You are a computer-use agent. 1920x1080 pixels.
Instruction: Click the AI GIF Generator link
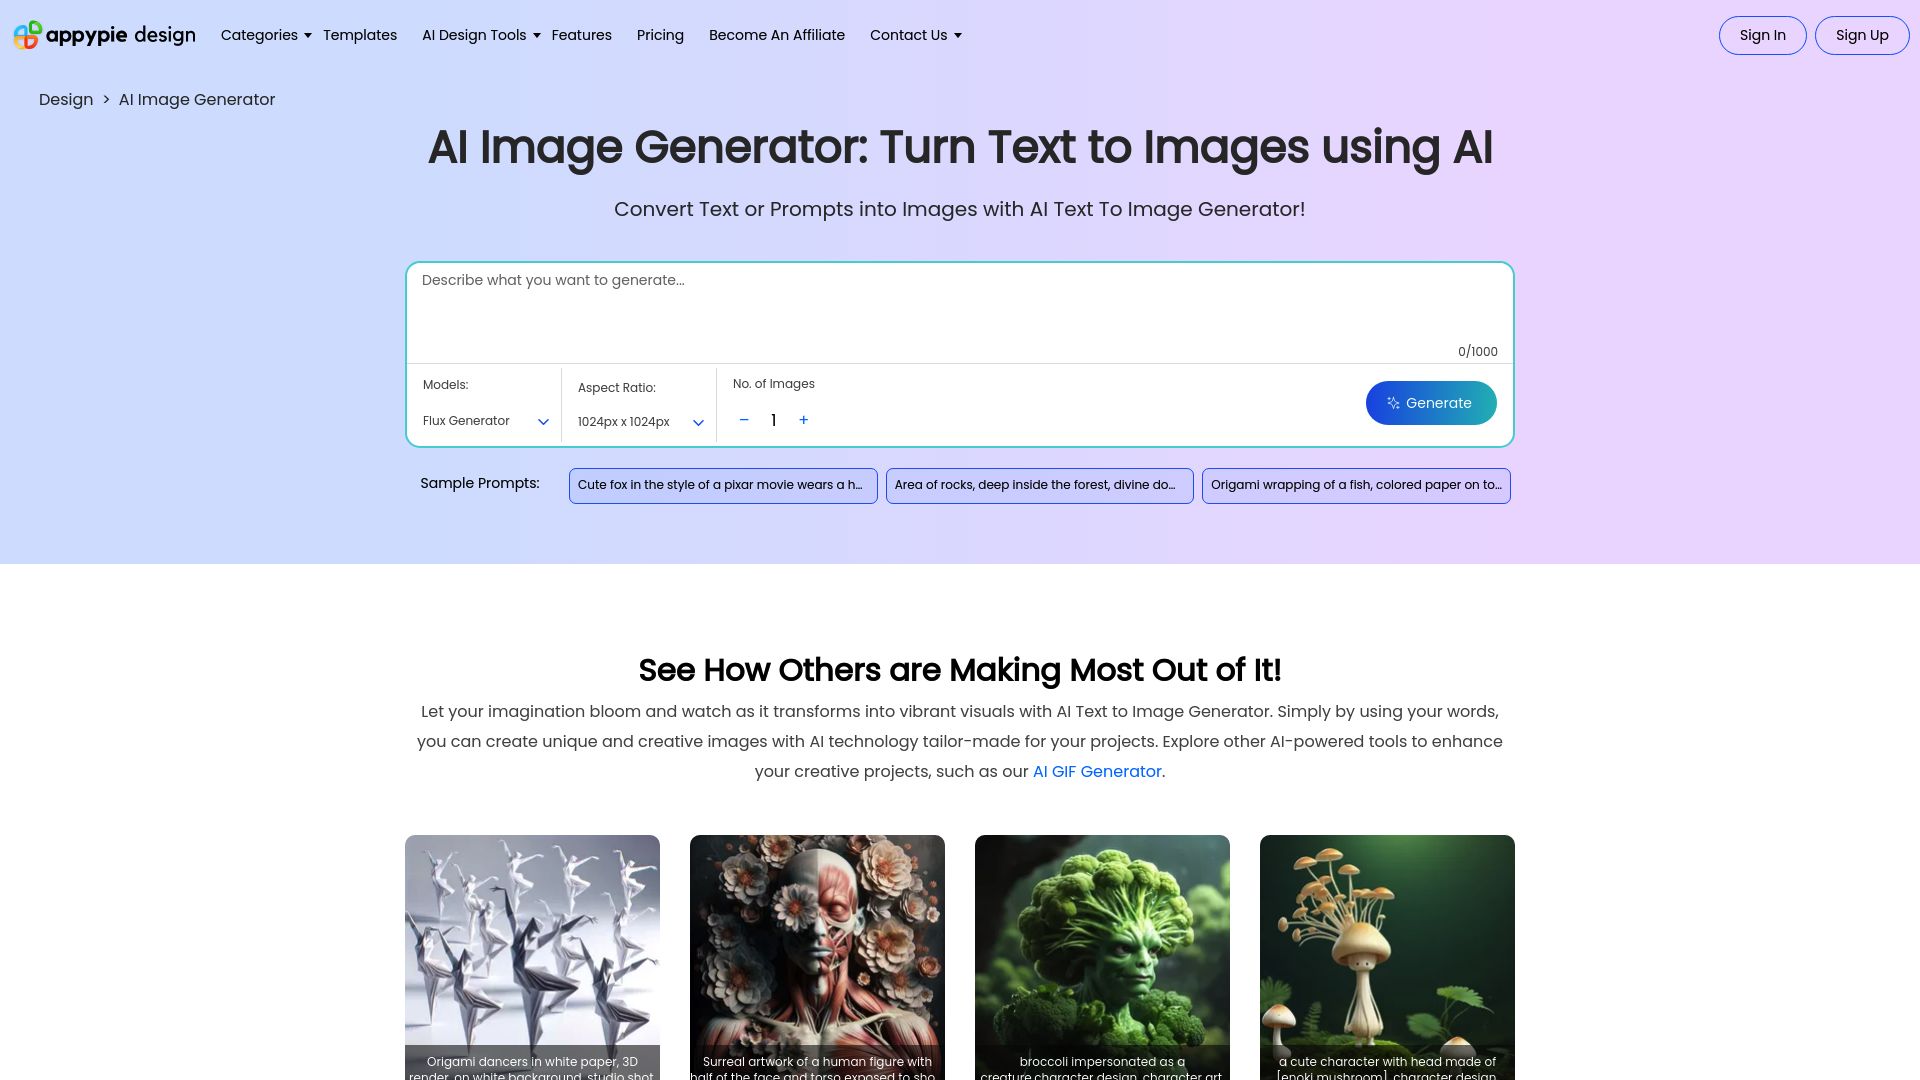coord(1097,770)
